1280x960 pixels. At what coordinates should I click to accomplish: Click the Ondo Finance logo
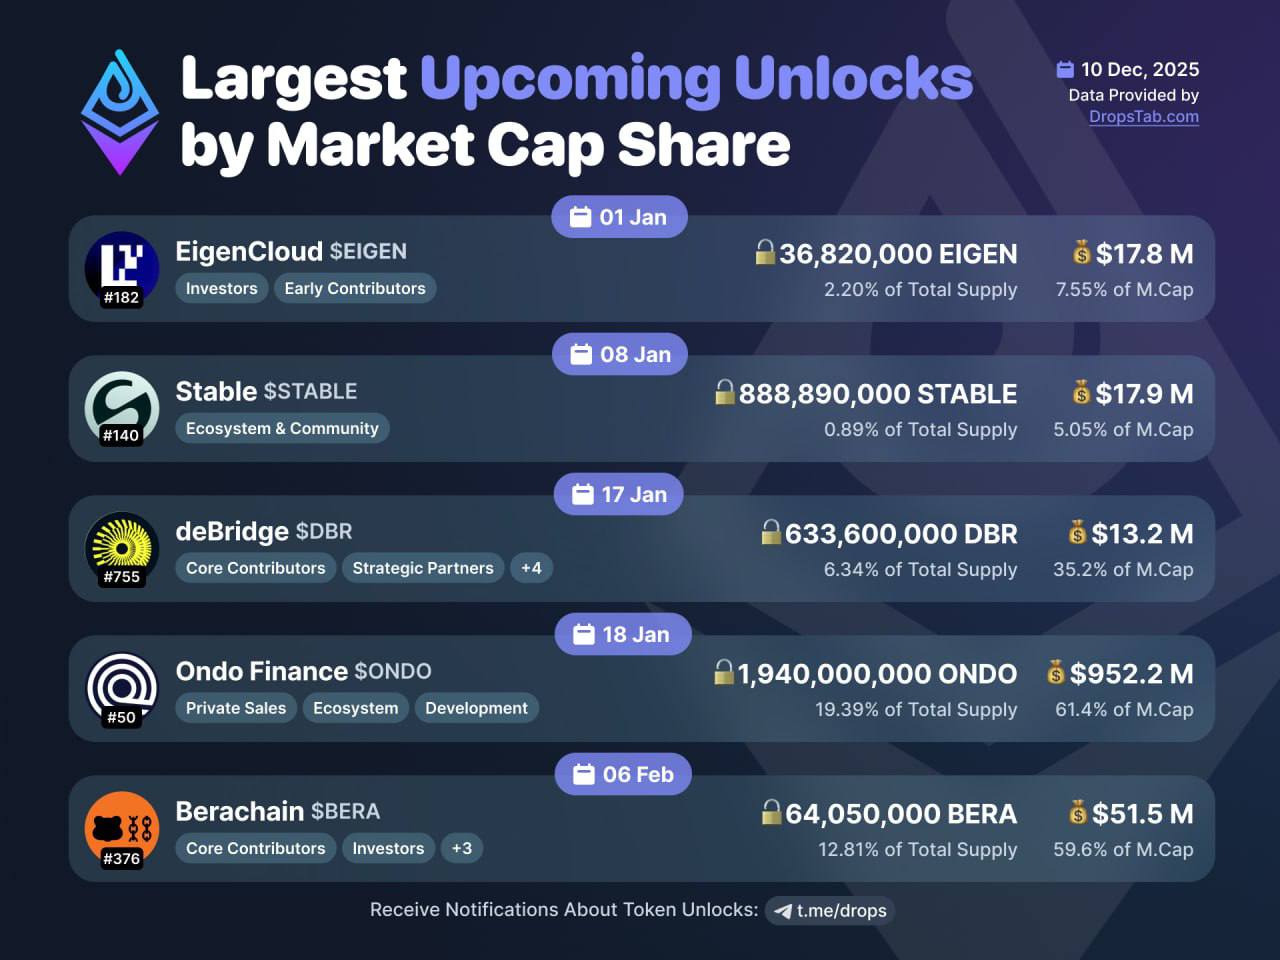tap(122, 687)
